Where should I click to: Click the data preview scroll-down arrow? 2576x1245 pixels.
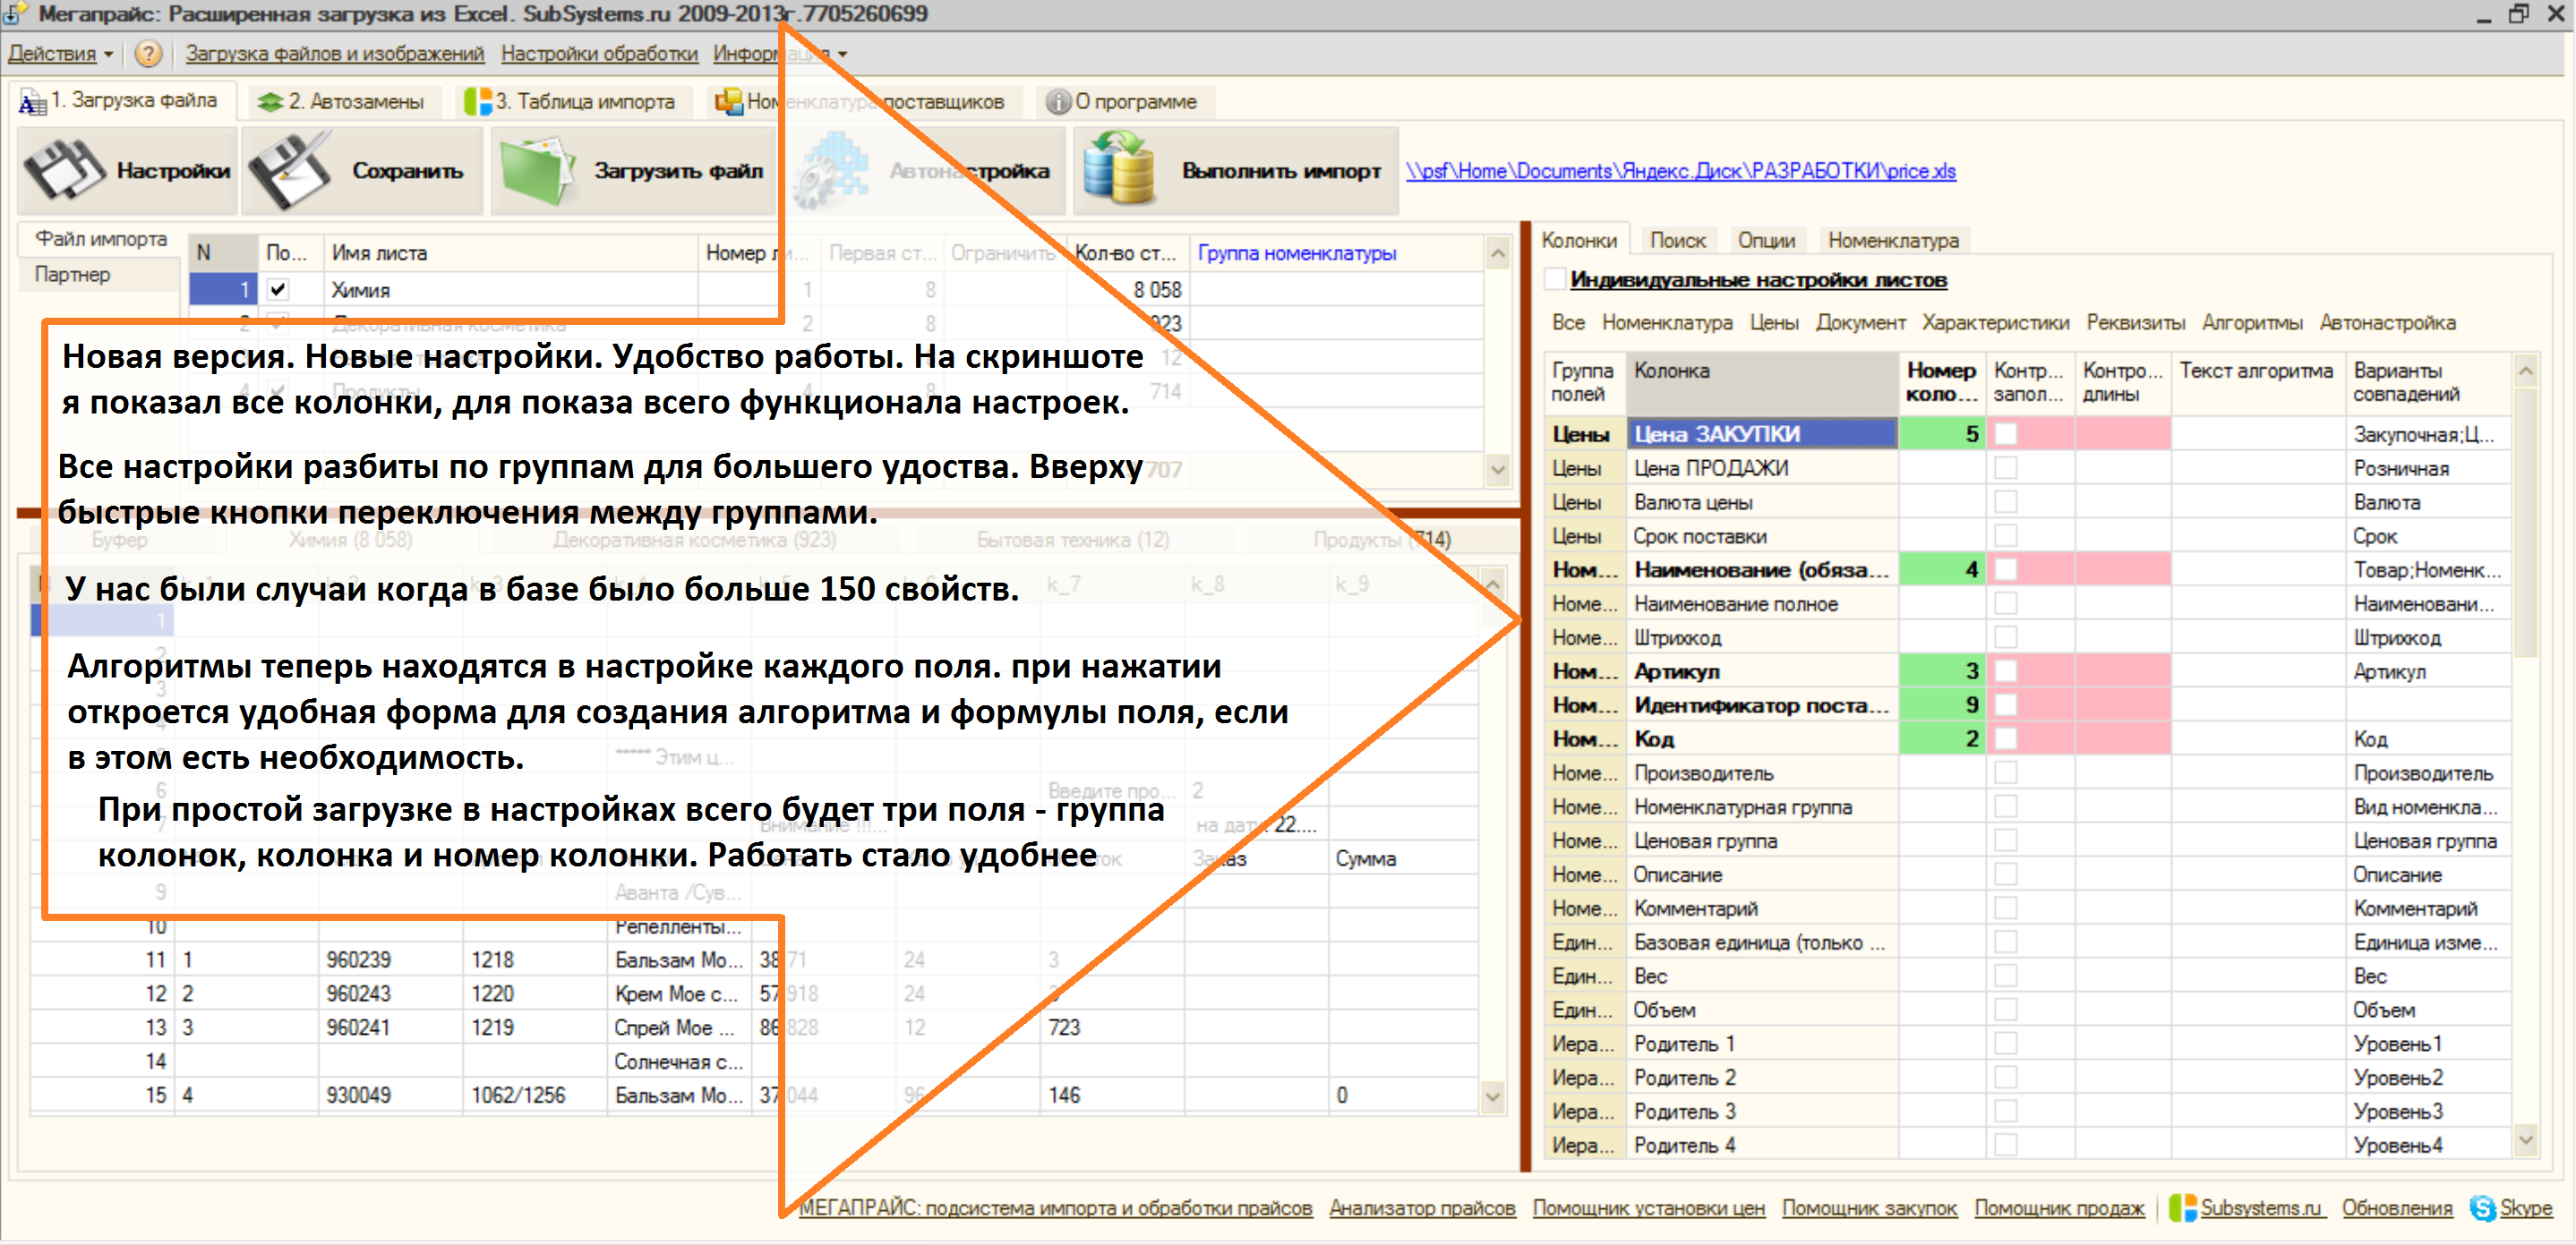(x=1492, y=1097)
